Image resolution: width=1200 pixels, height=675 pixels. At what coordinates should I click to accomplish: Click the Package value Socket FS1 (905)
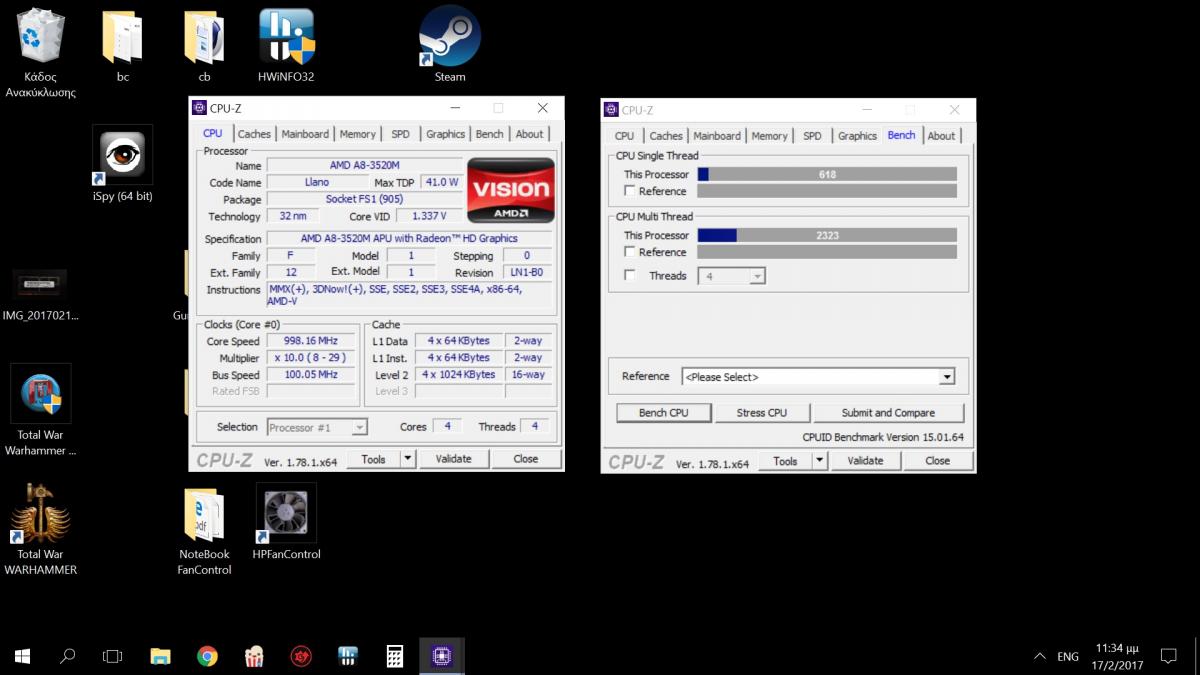point(365,199)
